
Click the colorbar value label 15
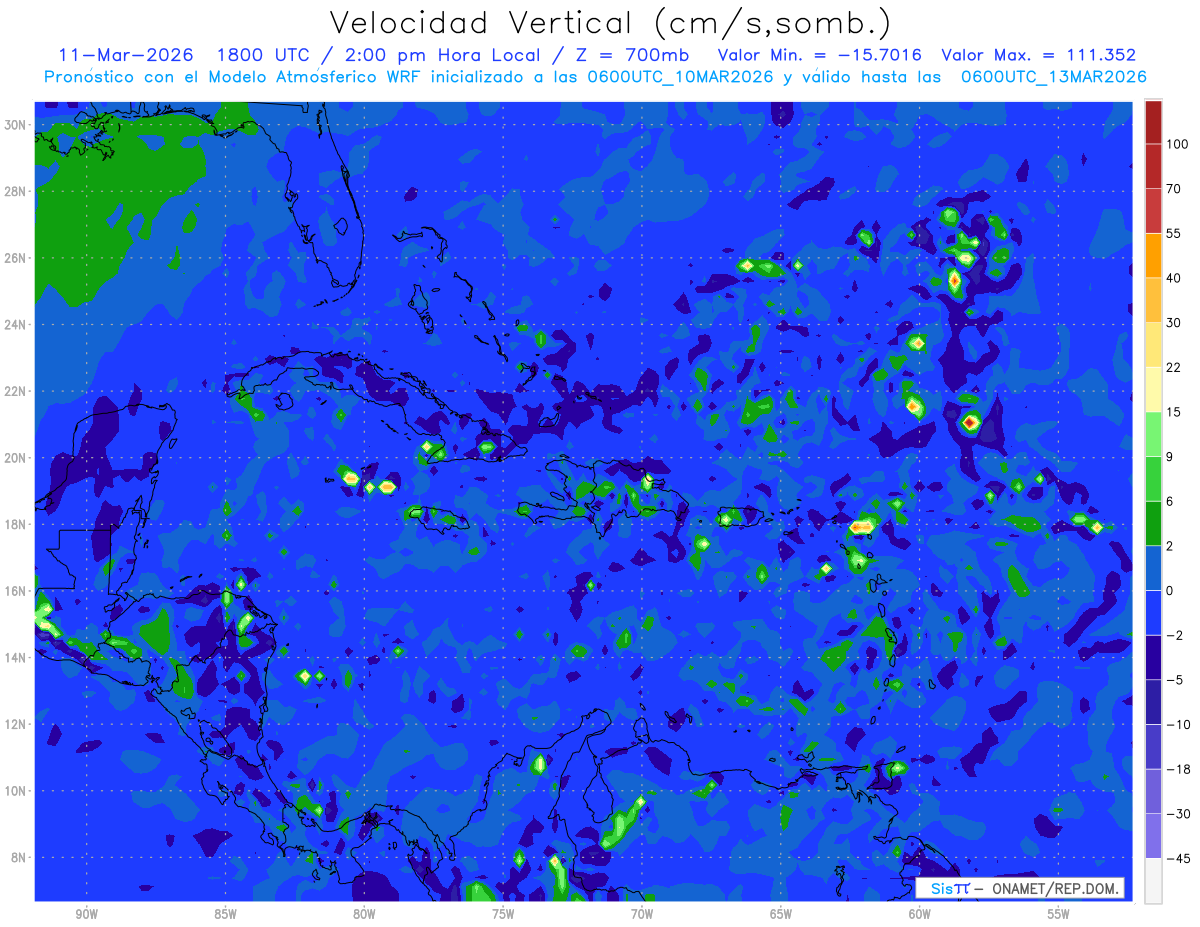1174,412
